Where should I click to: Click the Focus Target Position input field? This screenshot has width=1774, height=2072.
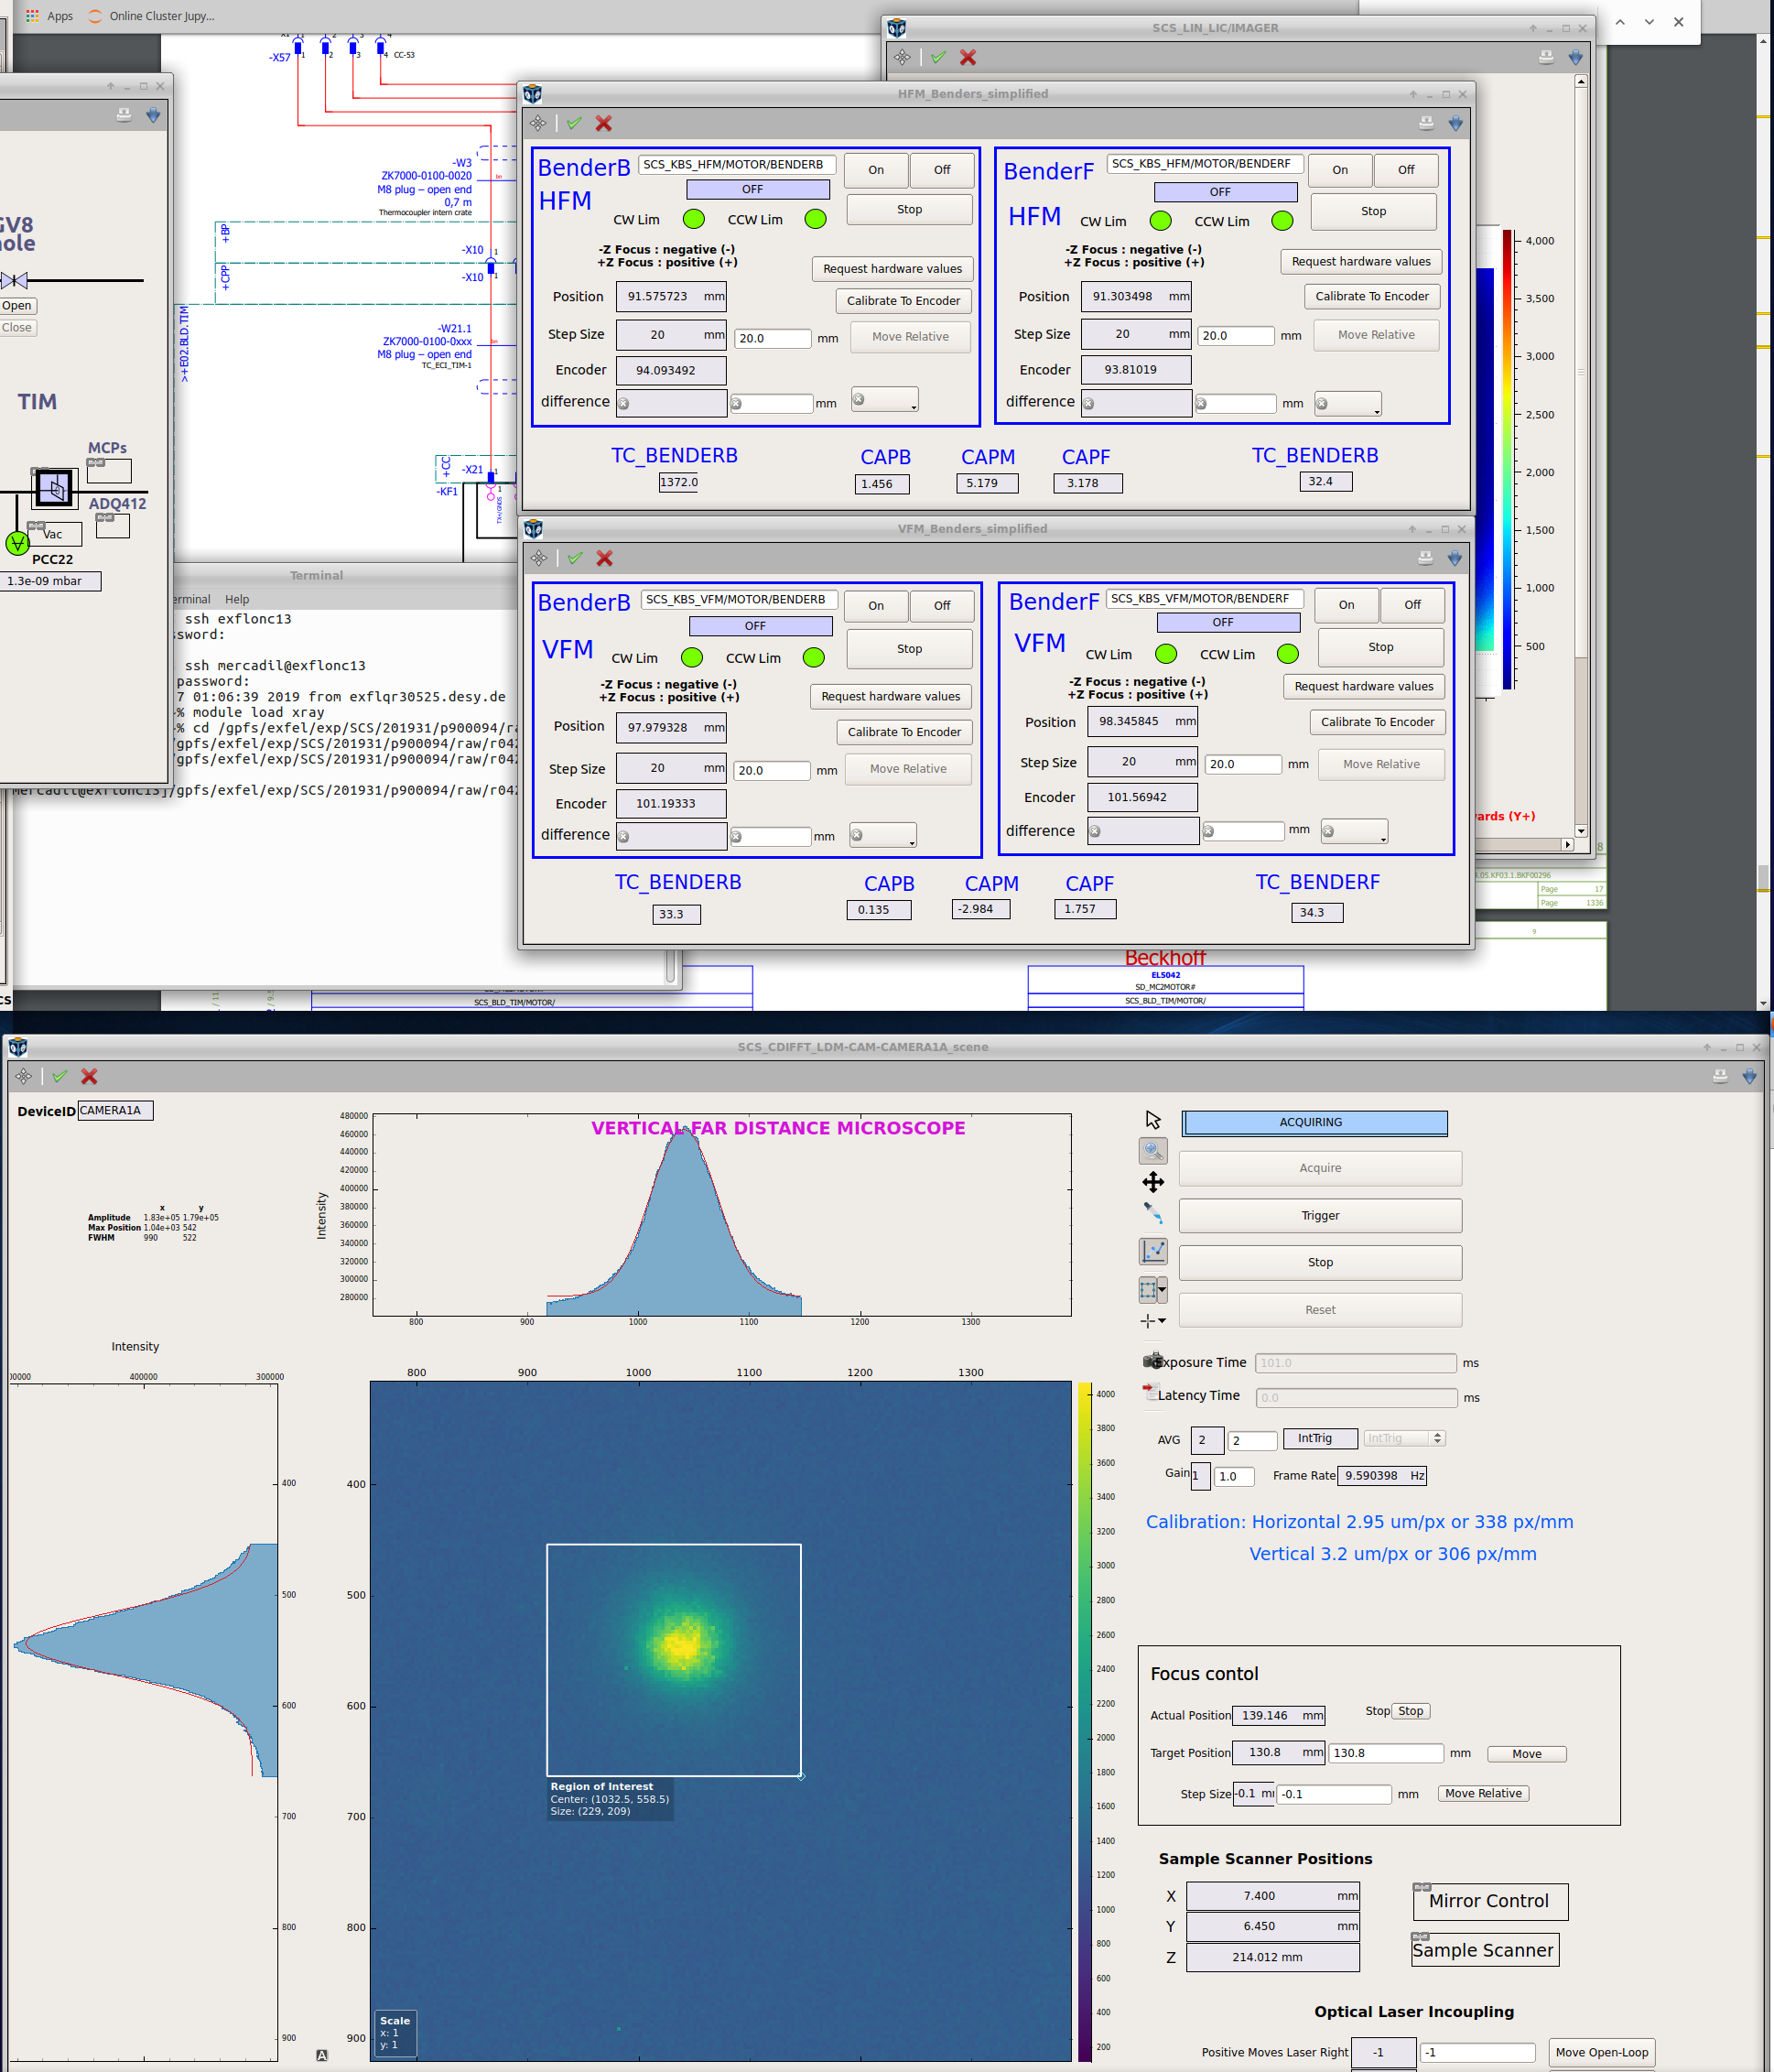click(1385, 1753)
